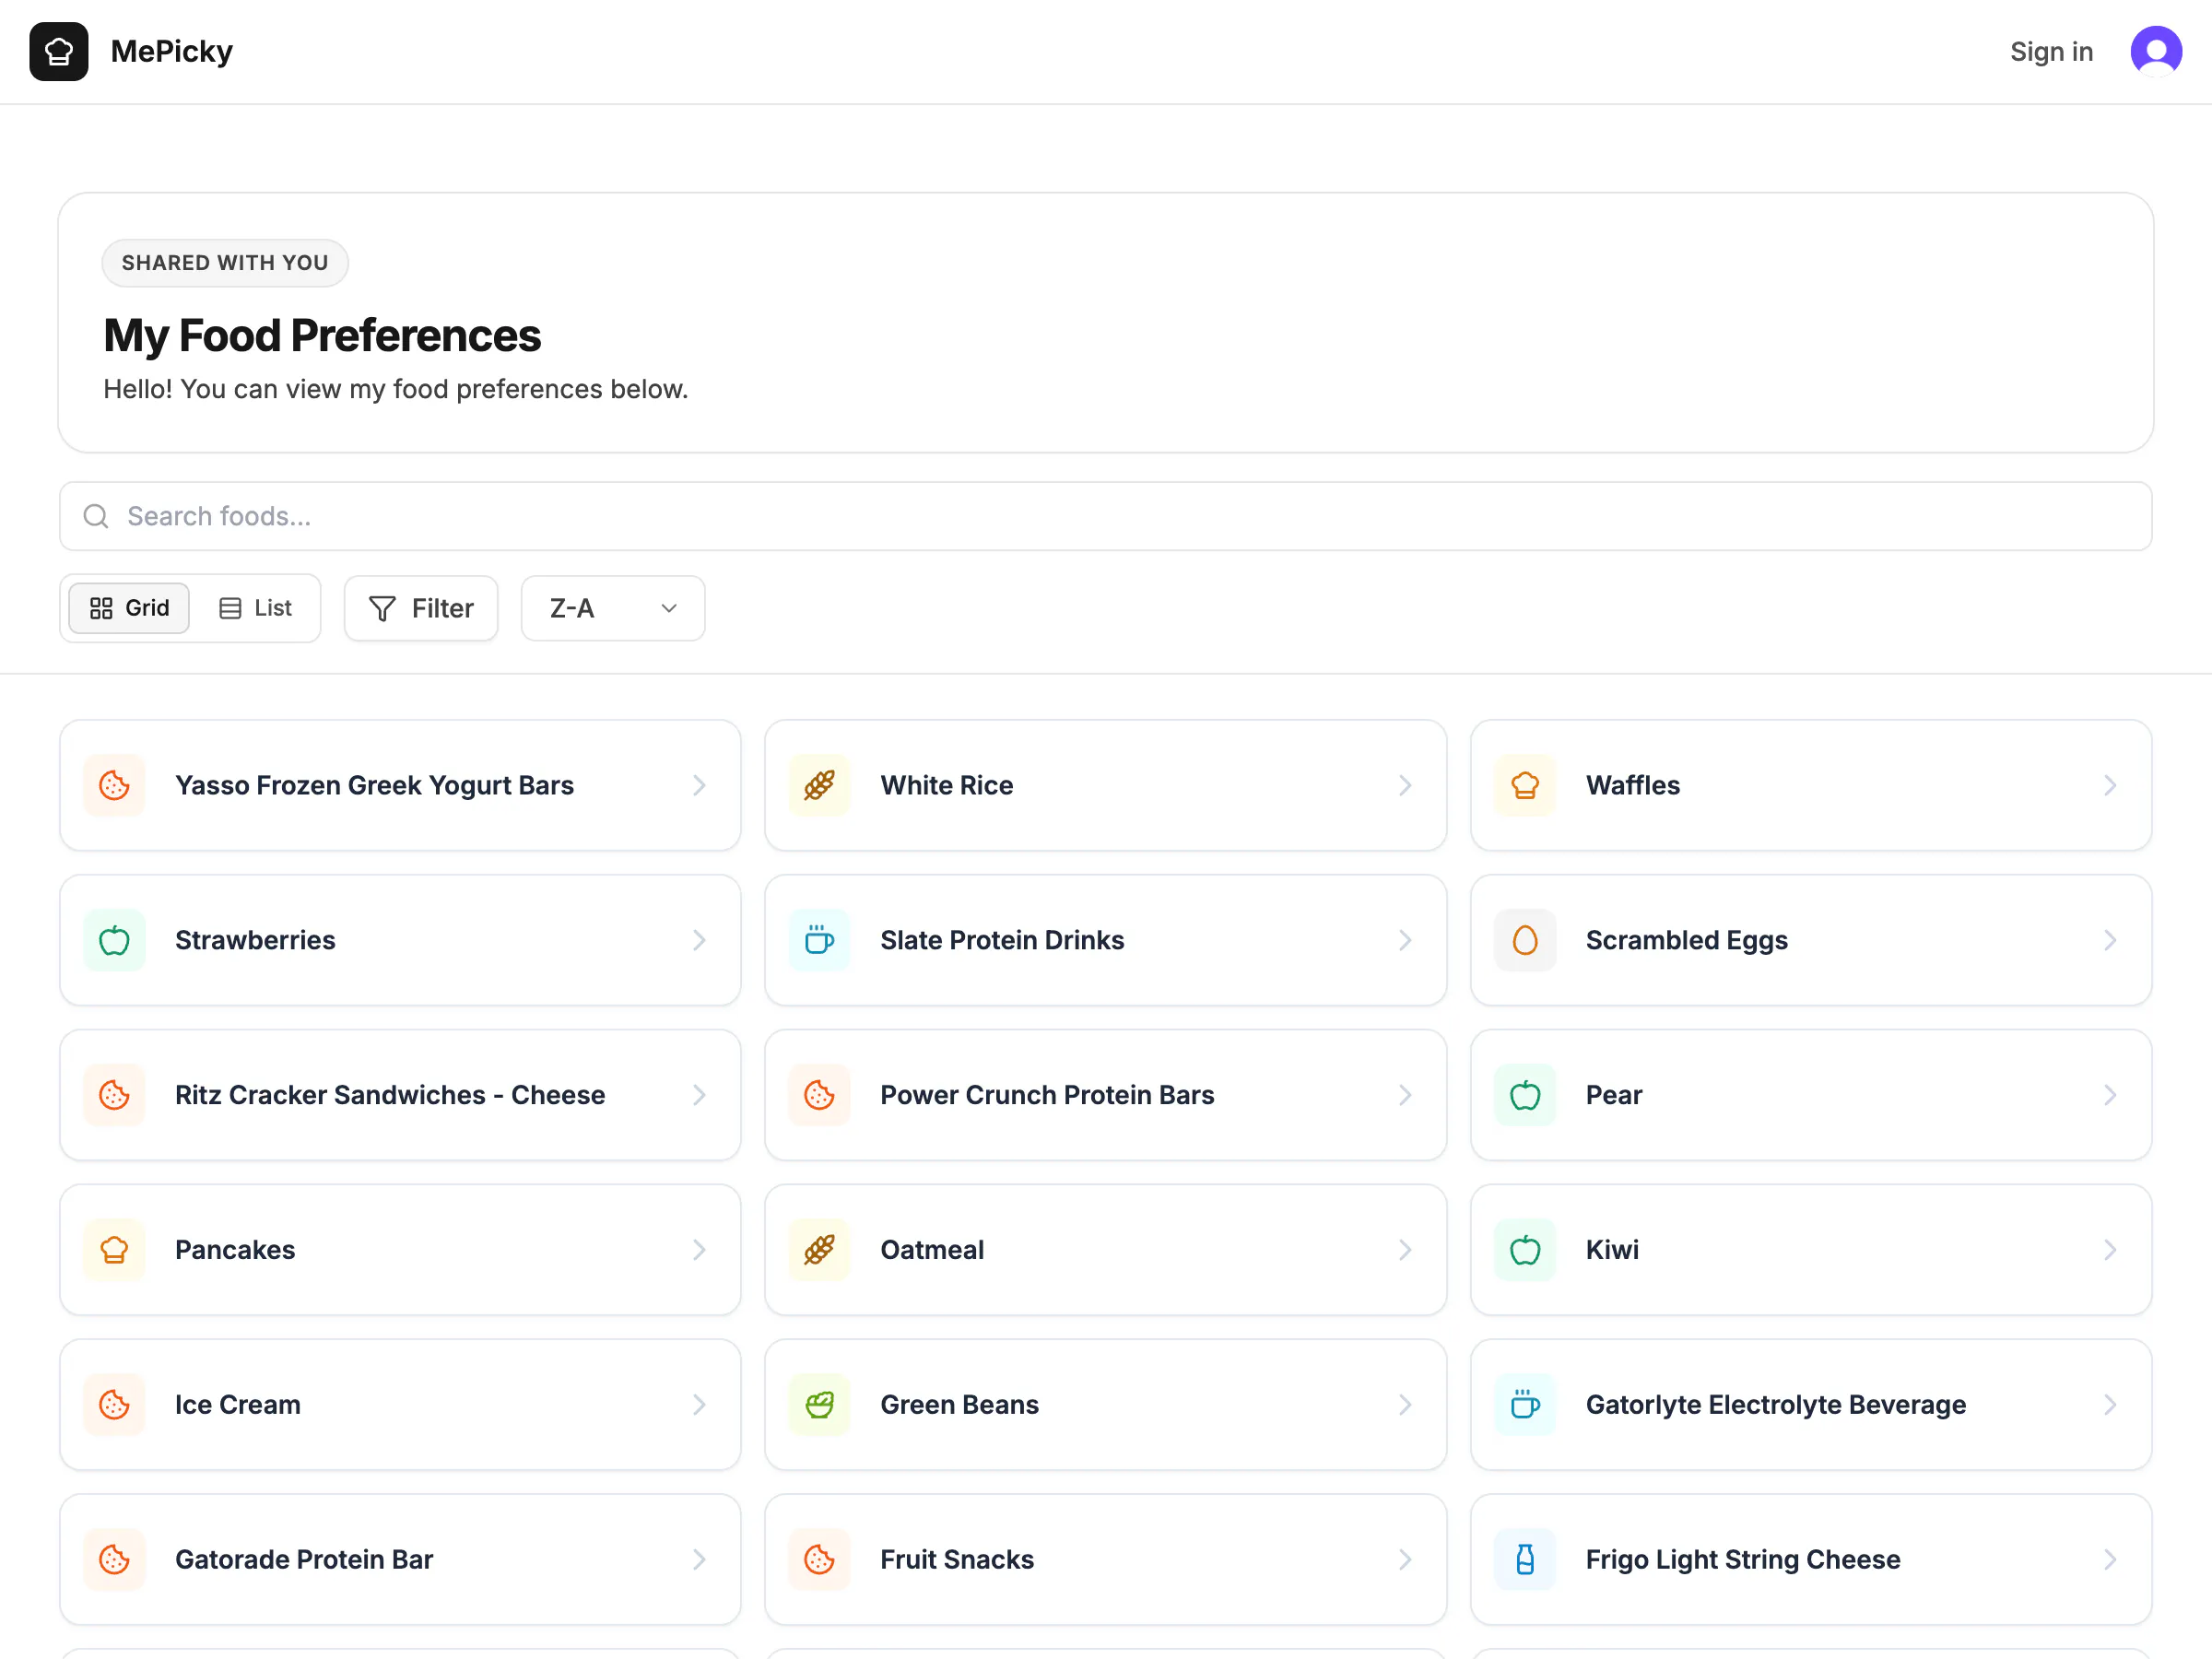Switch to Grid view

129,608
